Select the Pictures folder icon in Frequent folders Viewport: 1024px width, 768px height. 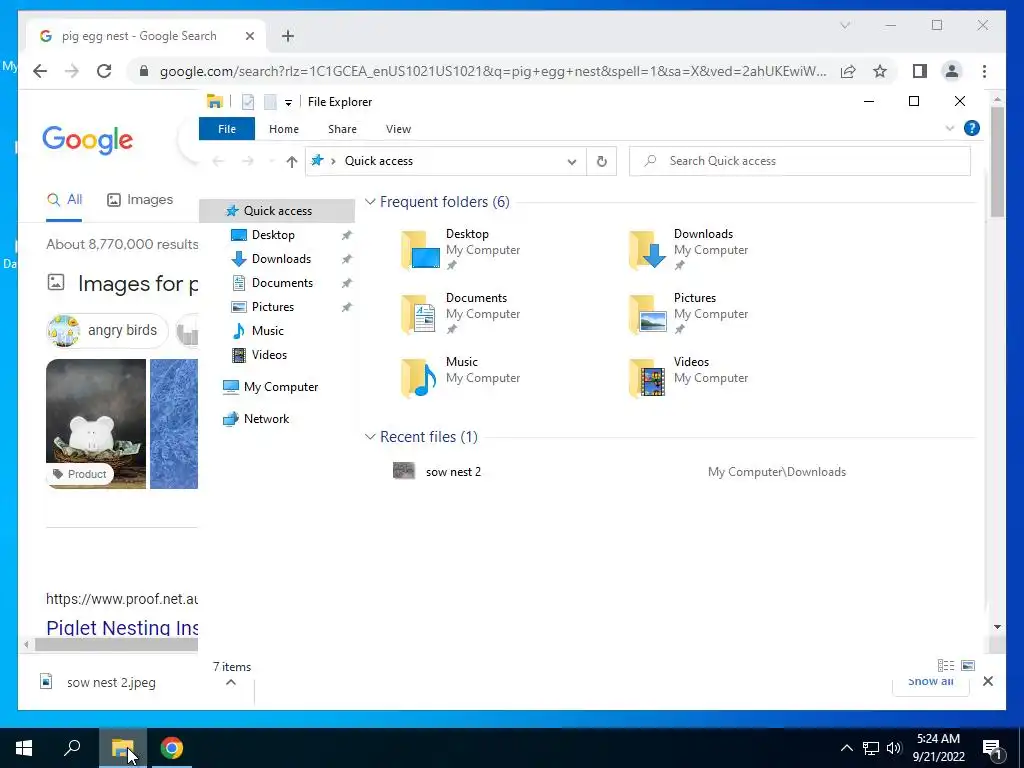click(x=647, y=313)
